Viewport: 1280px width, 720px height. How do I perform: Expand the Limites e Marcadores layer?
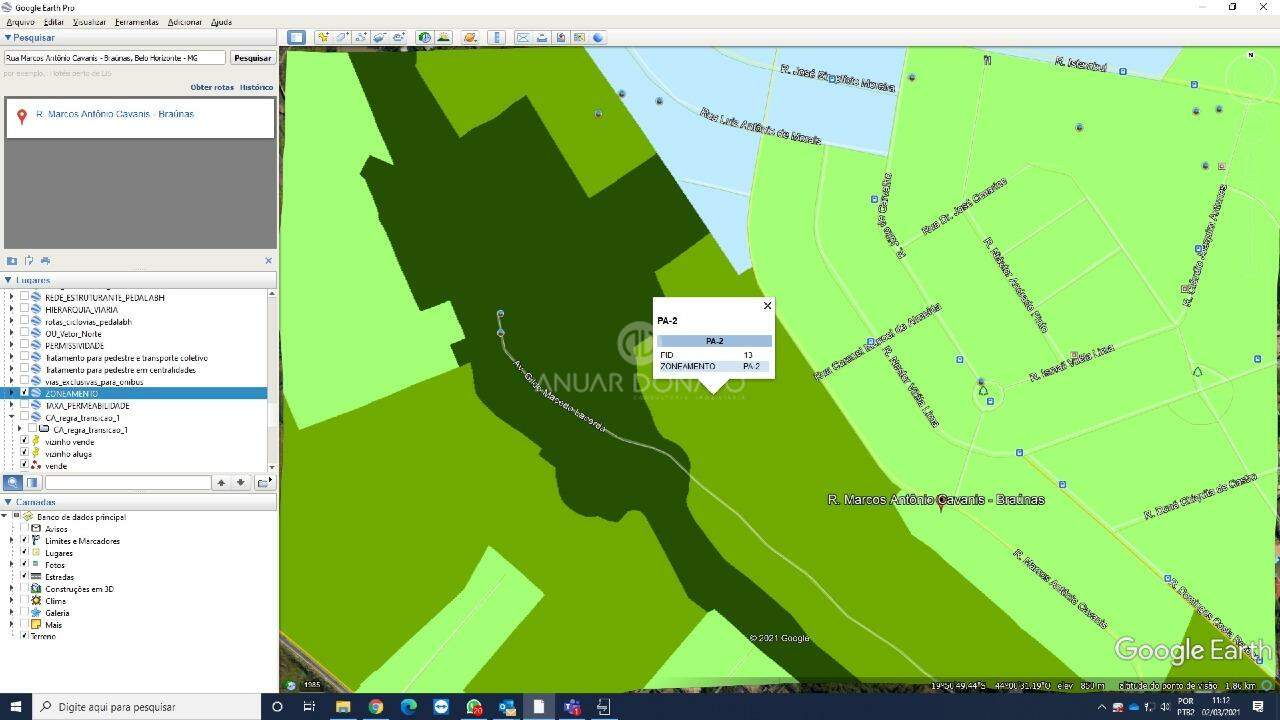click(12, 541)
